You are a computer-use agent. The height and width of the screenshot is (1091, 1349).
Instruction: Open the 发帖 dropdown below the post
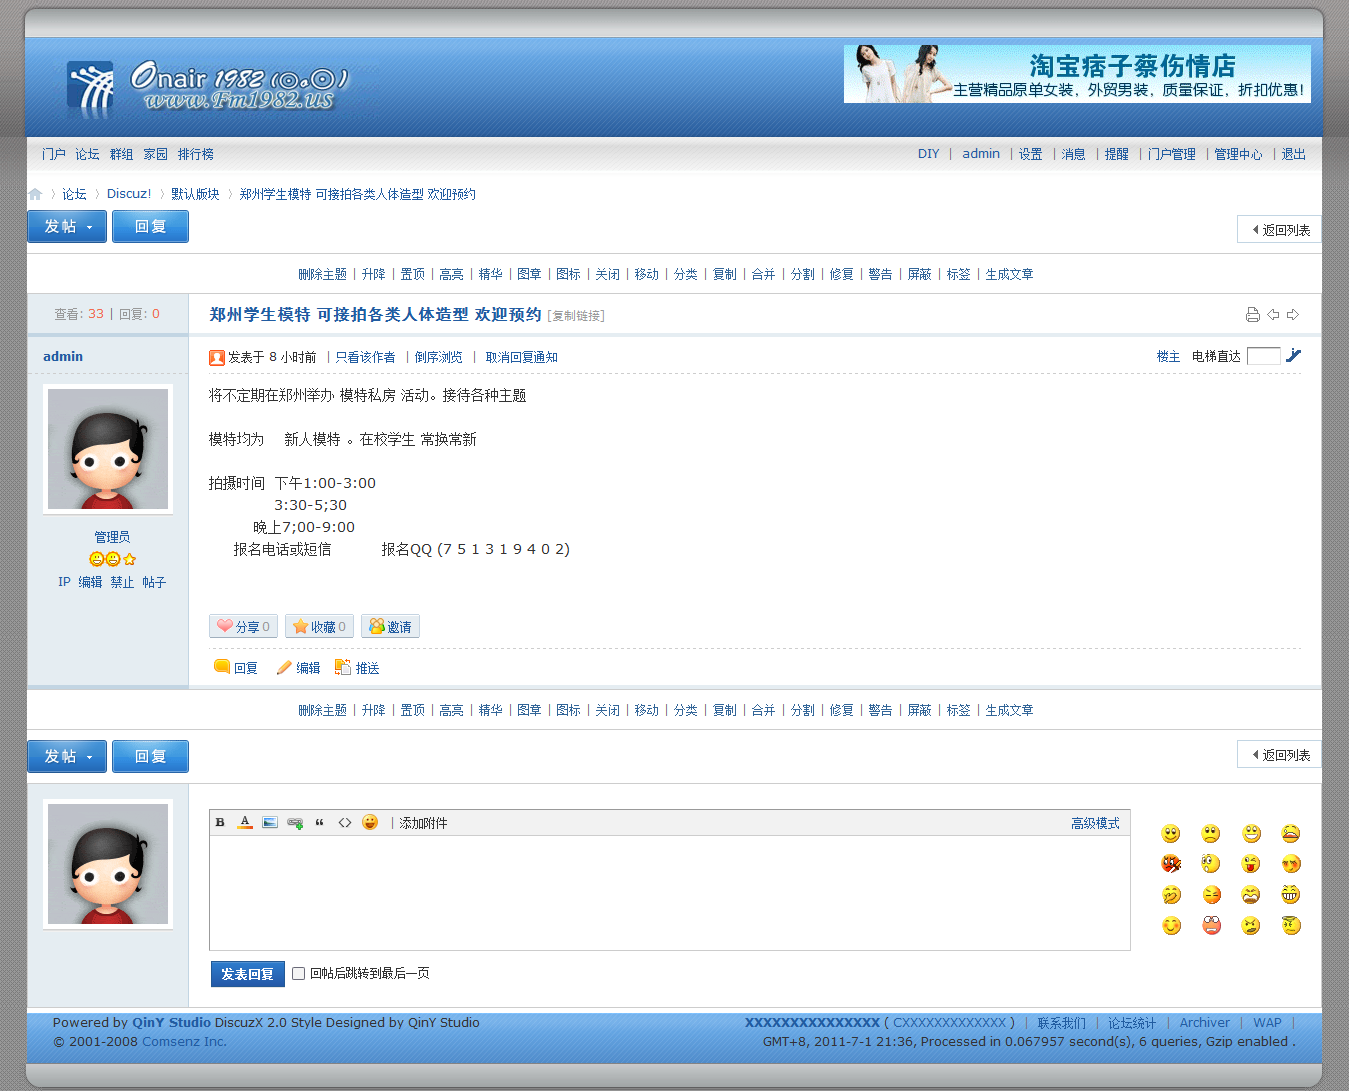[67, 757]
